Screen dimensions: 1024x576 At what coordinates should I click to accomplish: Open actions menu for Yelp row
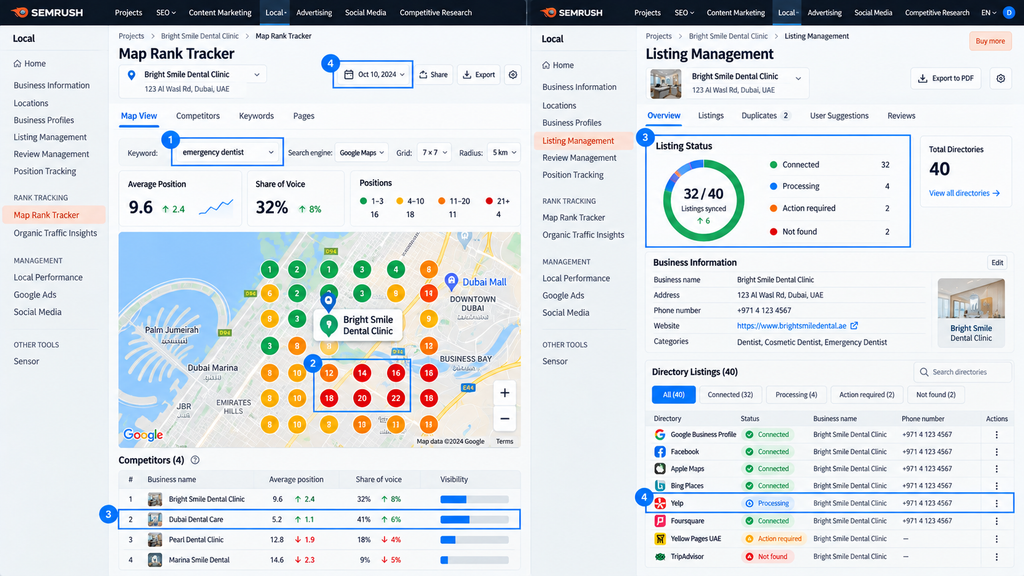click(997, 504)
